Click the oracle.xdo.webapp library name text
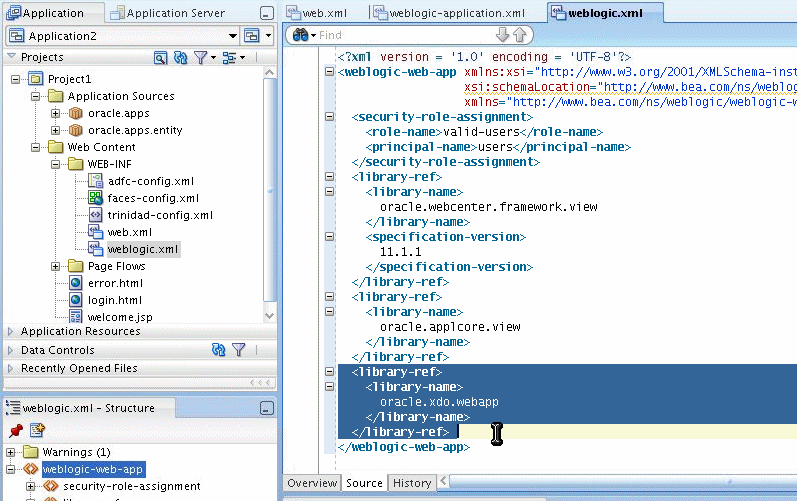This screenshot has width=797, height=501. point(439,402)
